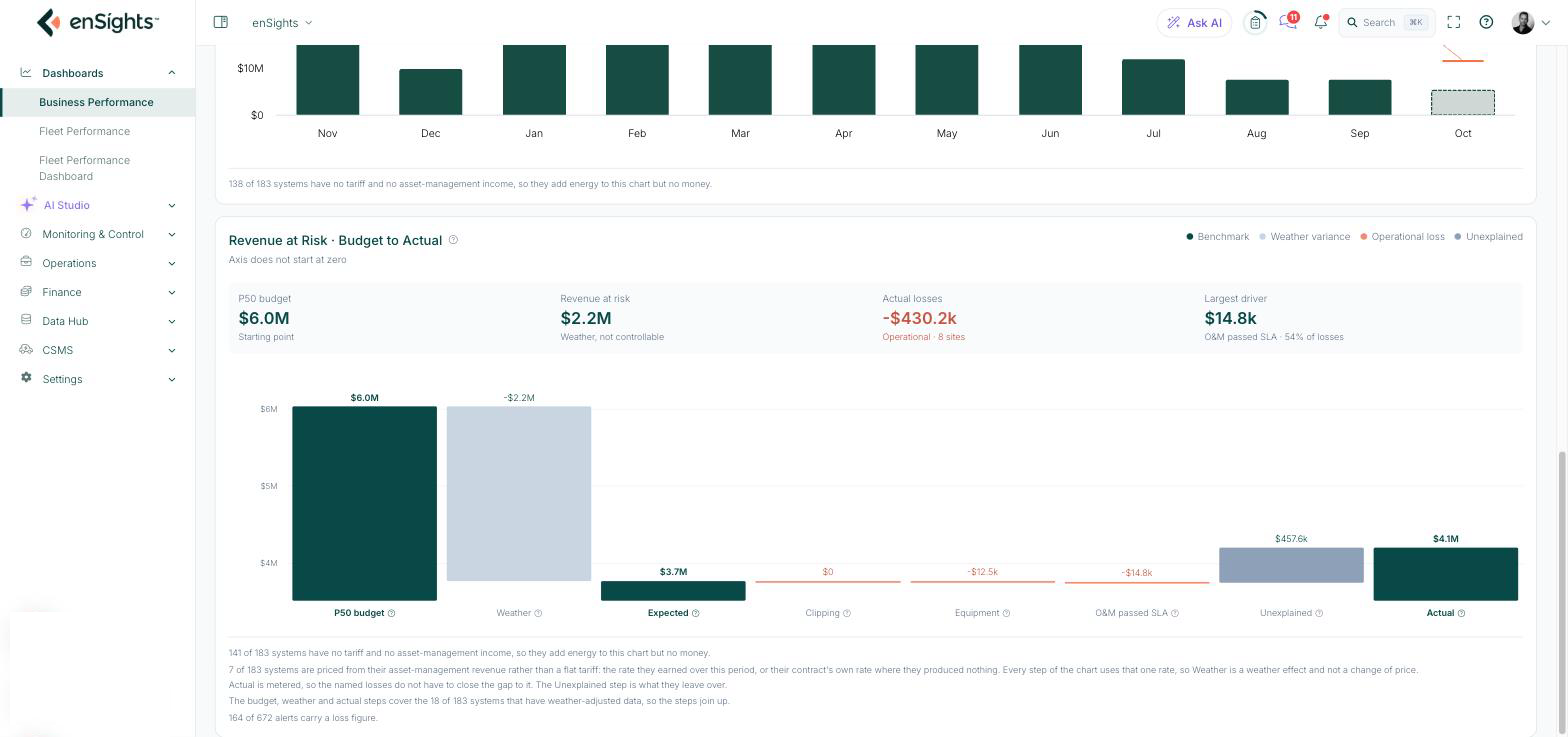Click the page vertical scrollbar

1562,590
